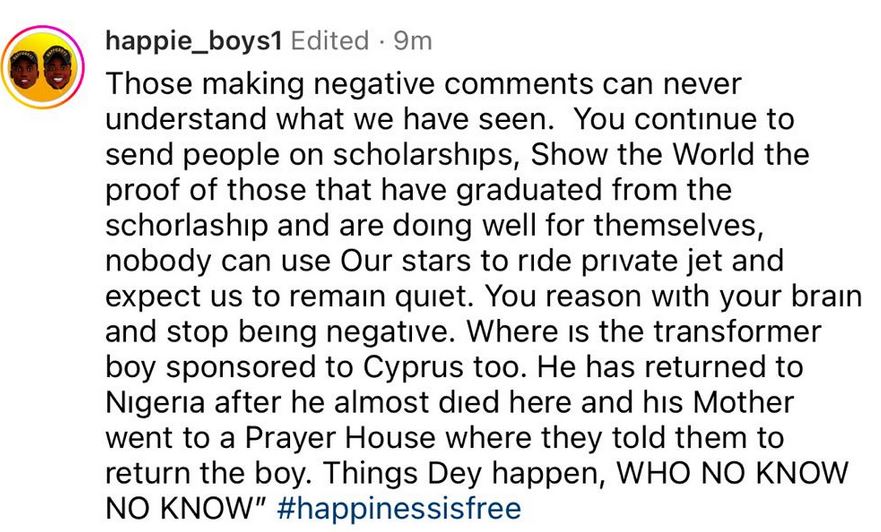The width and height of the screenshot is (881, 532).
Task: Click the Edited label beside username
Action: click(329, 40)
